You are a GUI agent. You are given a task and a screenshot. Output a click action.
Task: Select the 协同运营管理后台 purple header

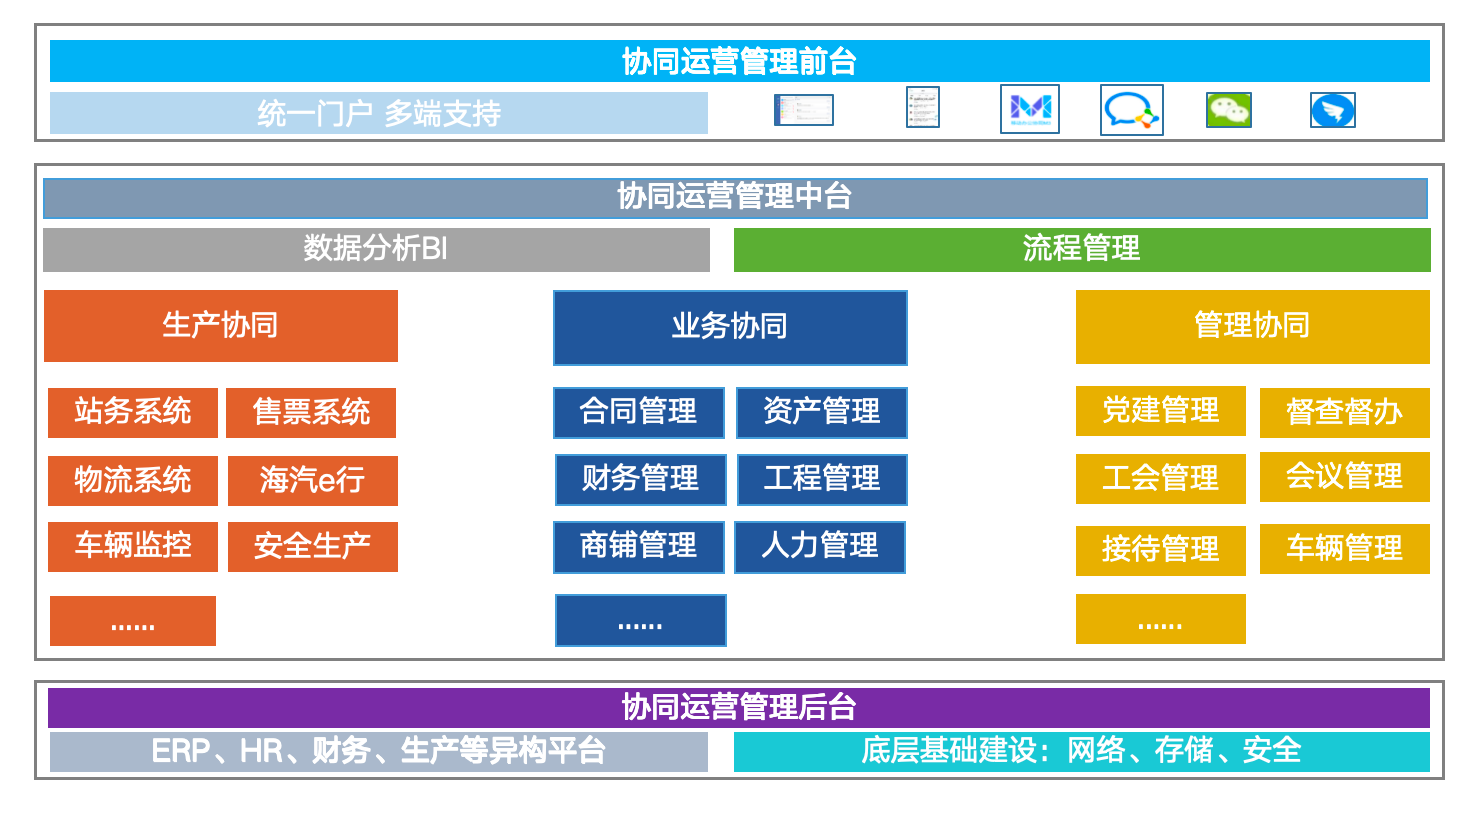coord(739,708)
